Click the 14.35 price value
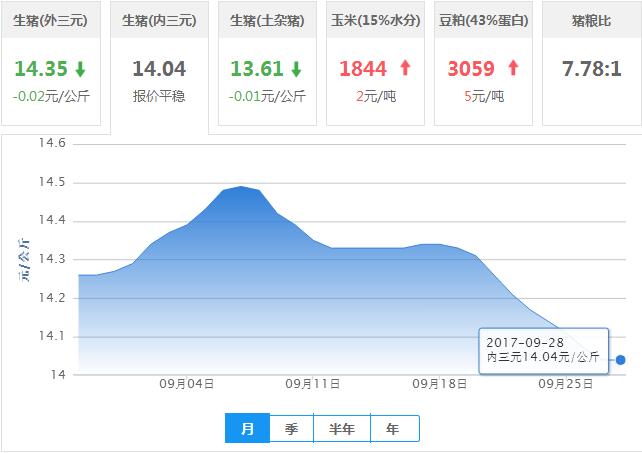Image resolution: width=642 pixels, height=453 pixels. pos(41,69)
